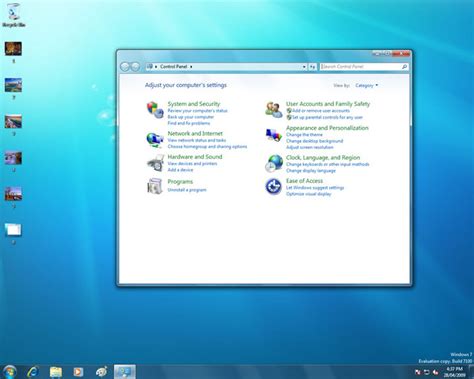Click View devices and printers link
Screen dimensions: 474x379
(192, 164)
